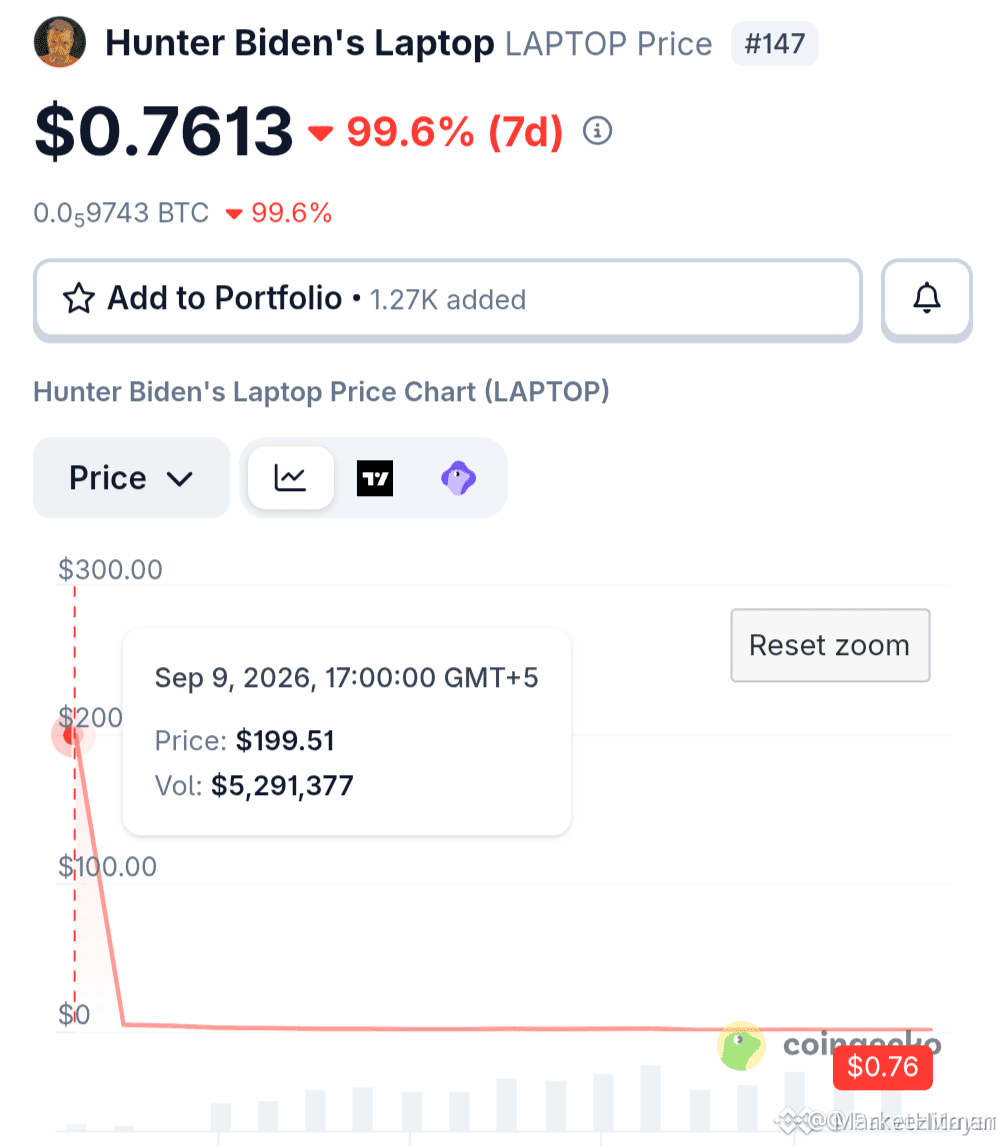1004x1146 pixels.
Task: Click the #147 rank badge
Action: [x=775, y=44]
